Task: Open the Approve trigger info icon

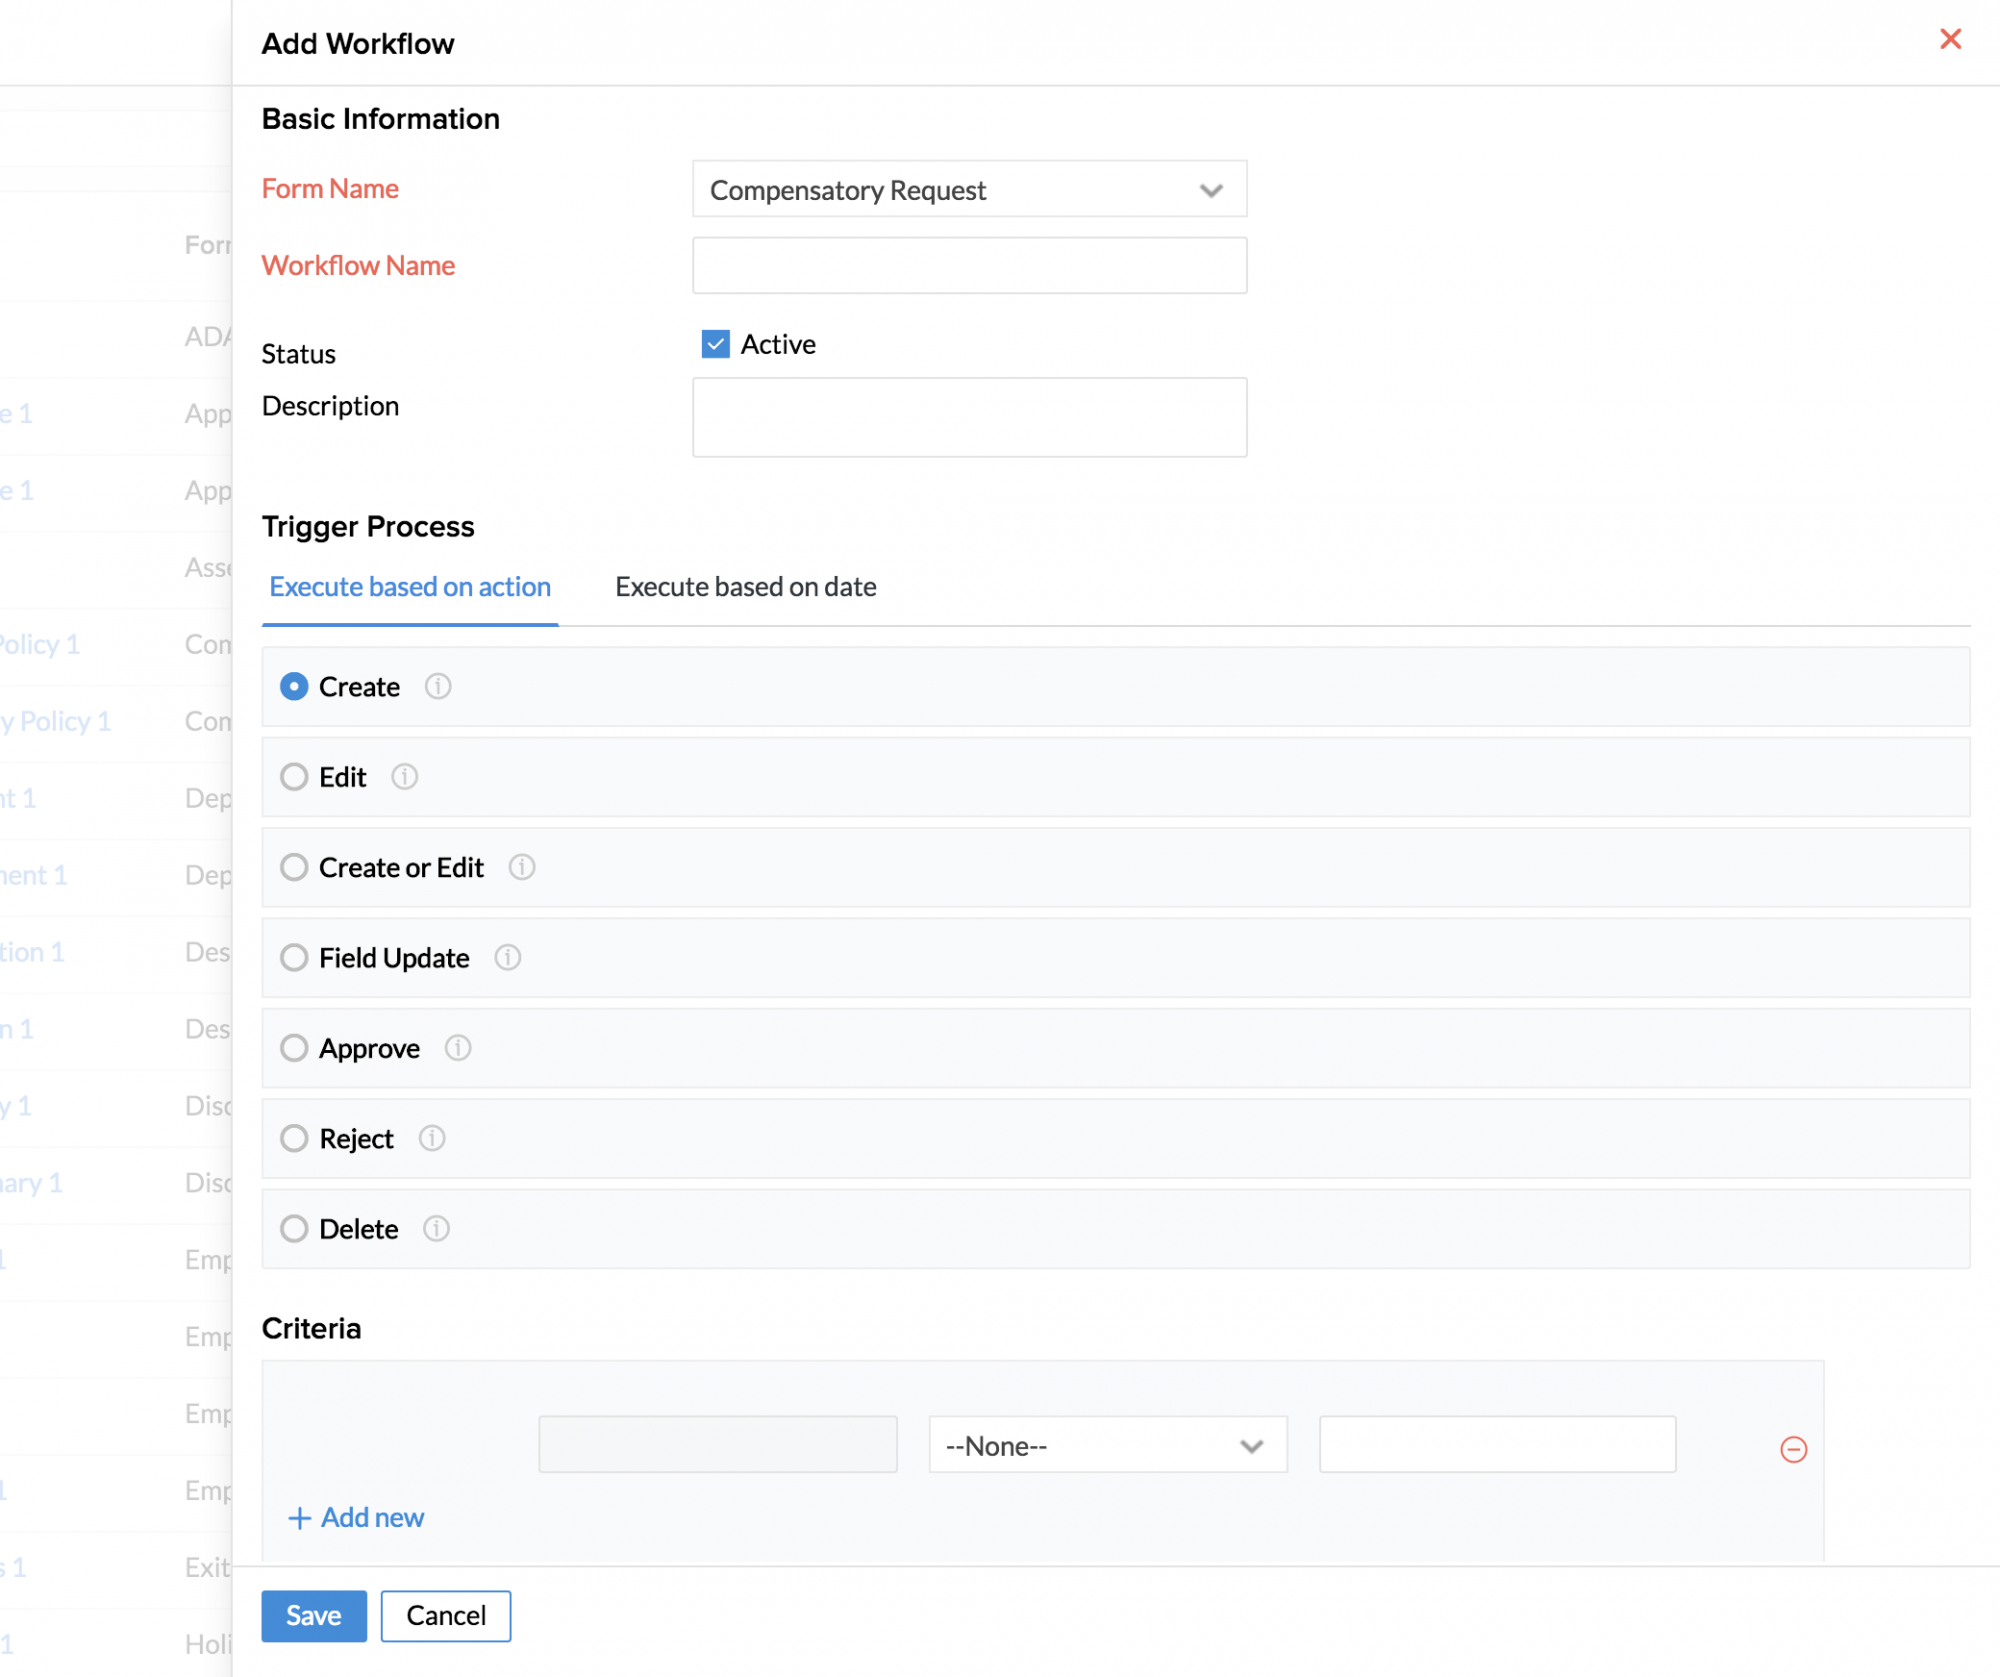Action: click(458, 1048)
